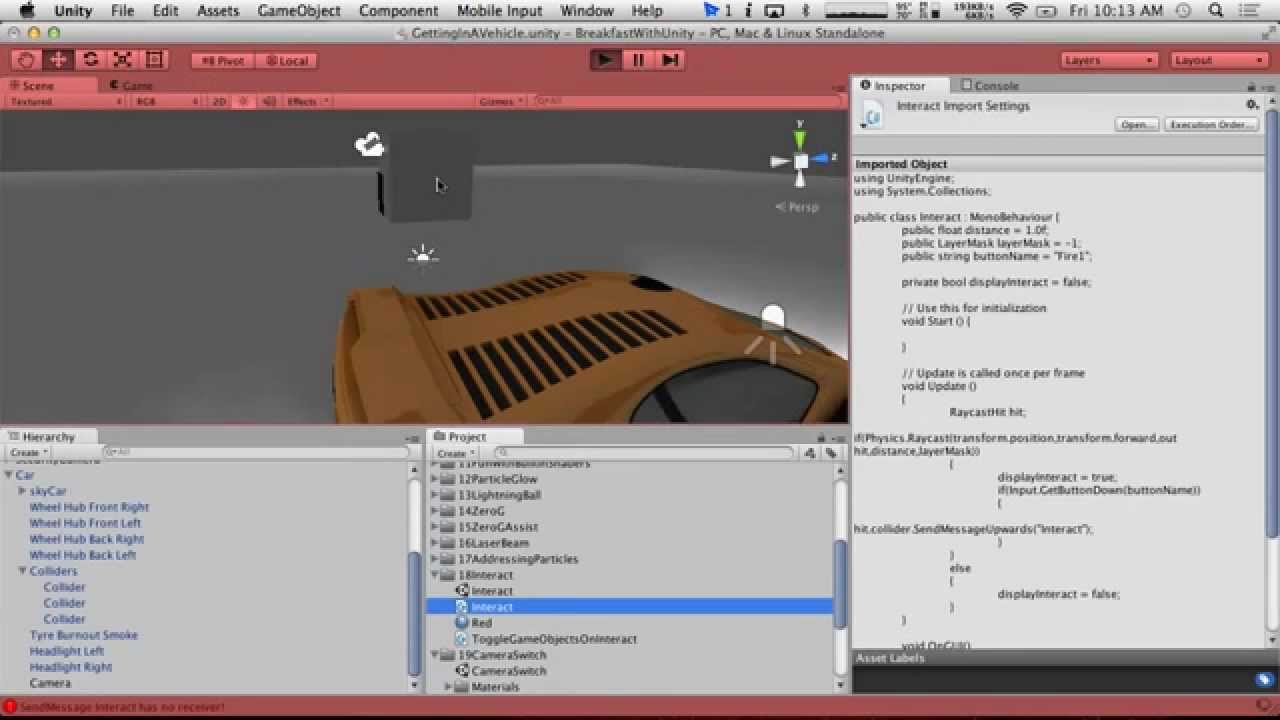Select the Move tool
The height and width of the screenshot is (720, 1280).
coord(58,60)
